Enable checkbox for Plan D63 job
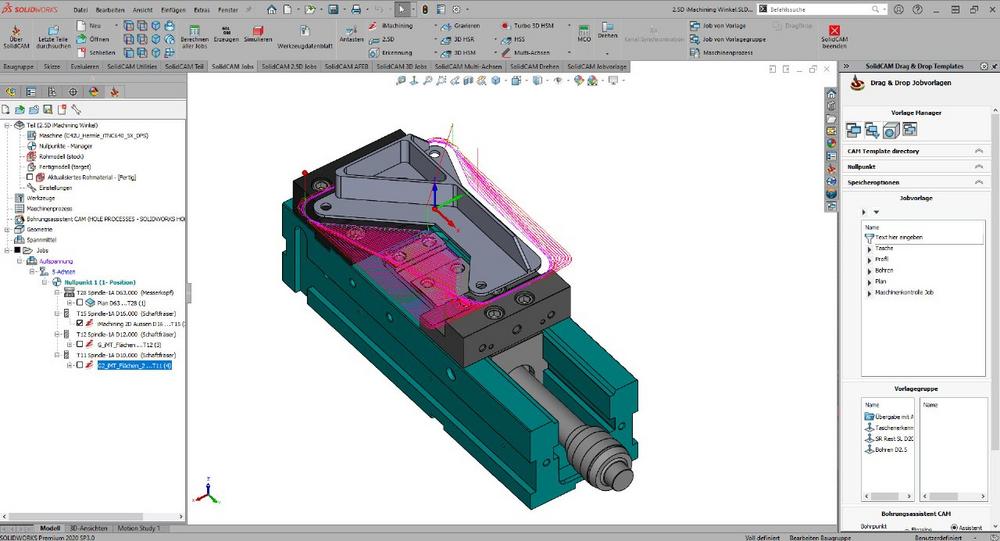 (x=79, y=302)
